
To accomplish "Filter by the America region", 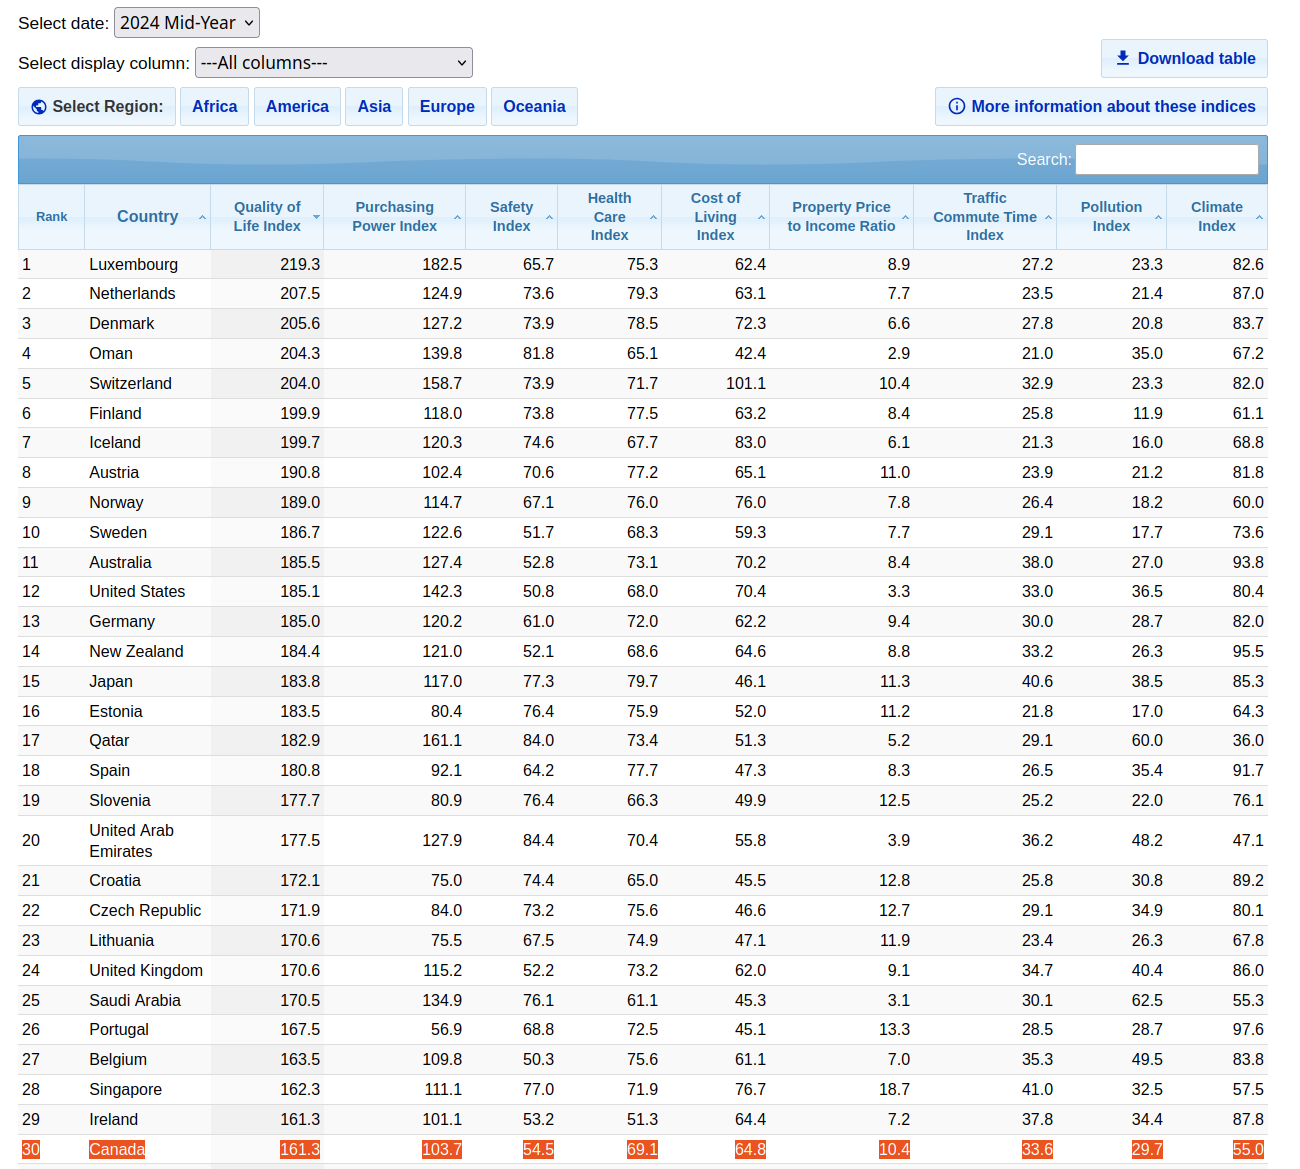I will point(297,107).
